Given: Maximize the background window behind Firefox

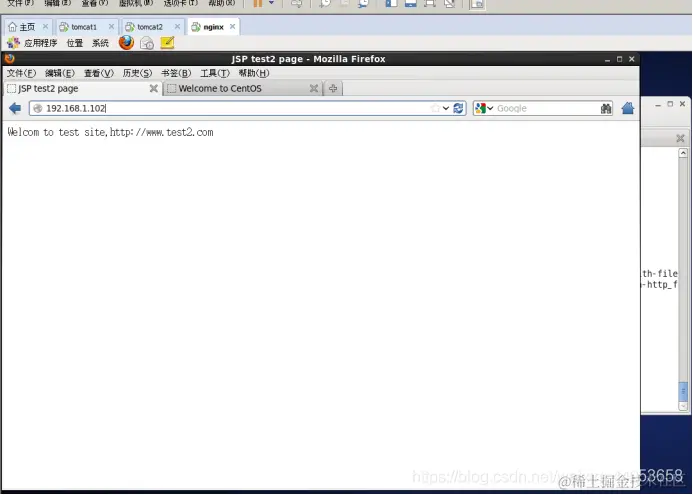Looking at the screenshot, I should (x=670, y=104).
